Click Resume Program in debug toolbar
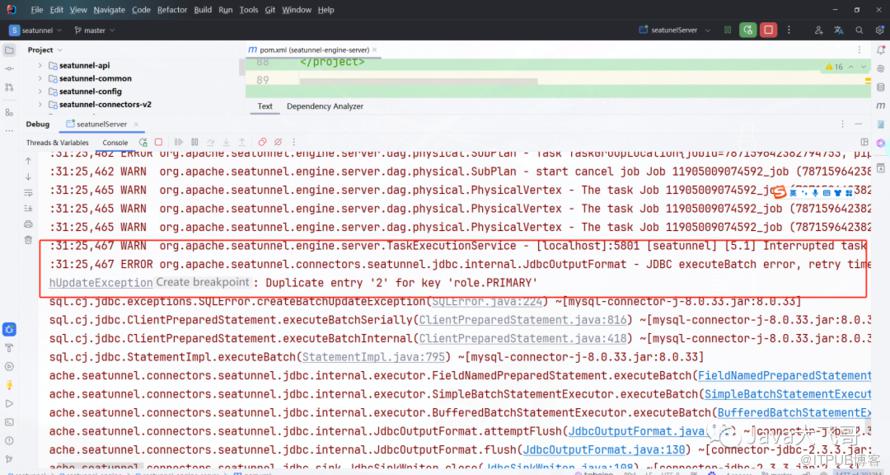The width and height of the screenshot is (890, 475). tap(179, 142)
